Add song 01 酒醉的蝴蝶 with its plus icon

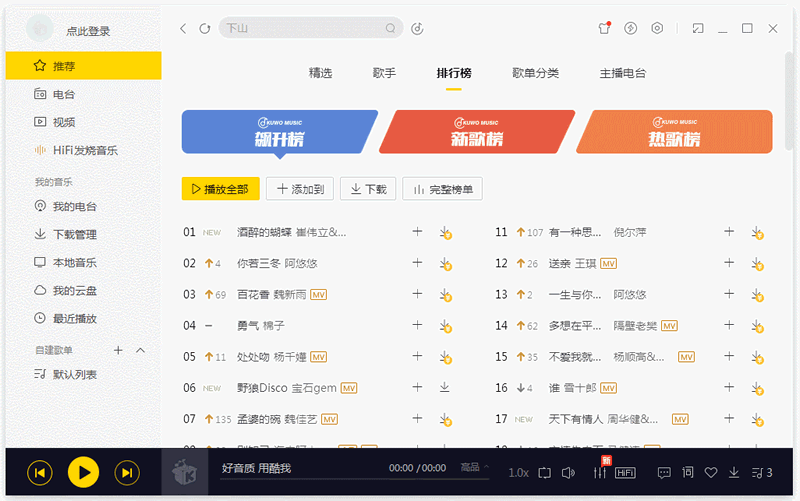[417, 232]
